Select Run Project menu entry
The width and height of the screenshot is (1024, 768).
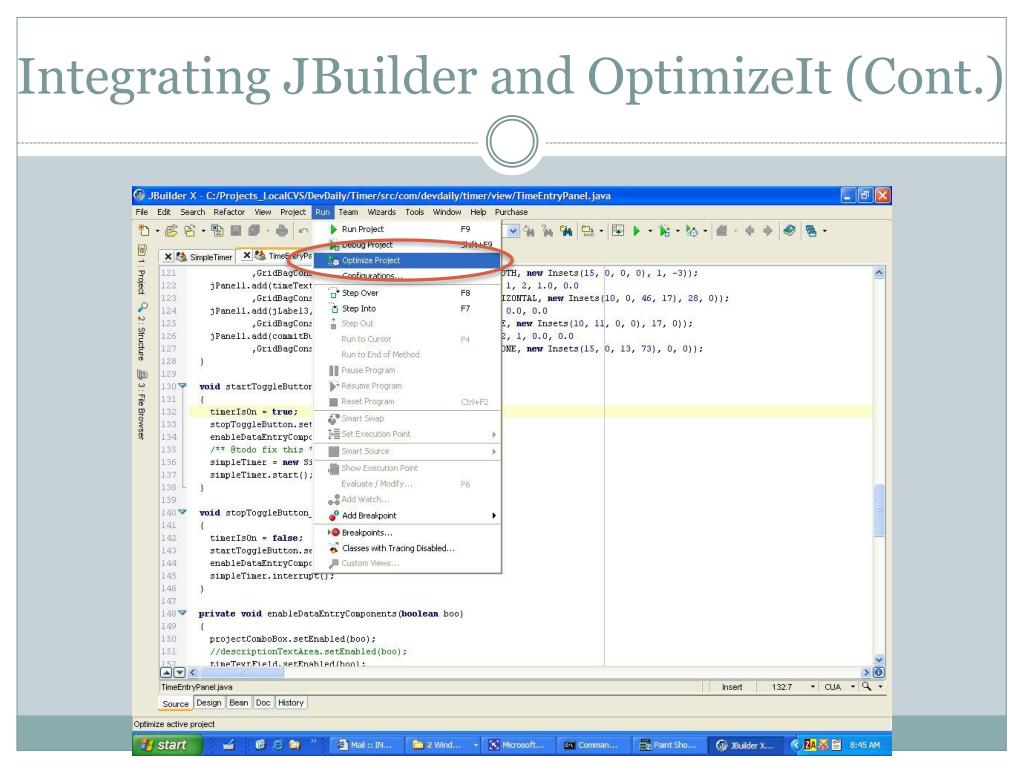point(408,229)
